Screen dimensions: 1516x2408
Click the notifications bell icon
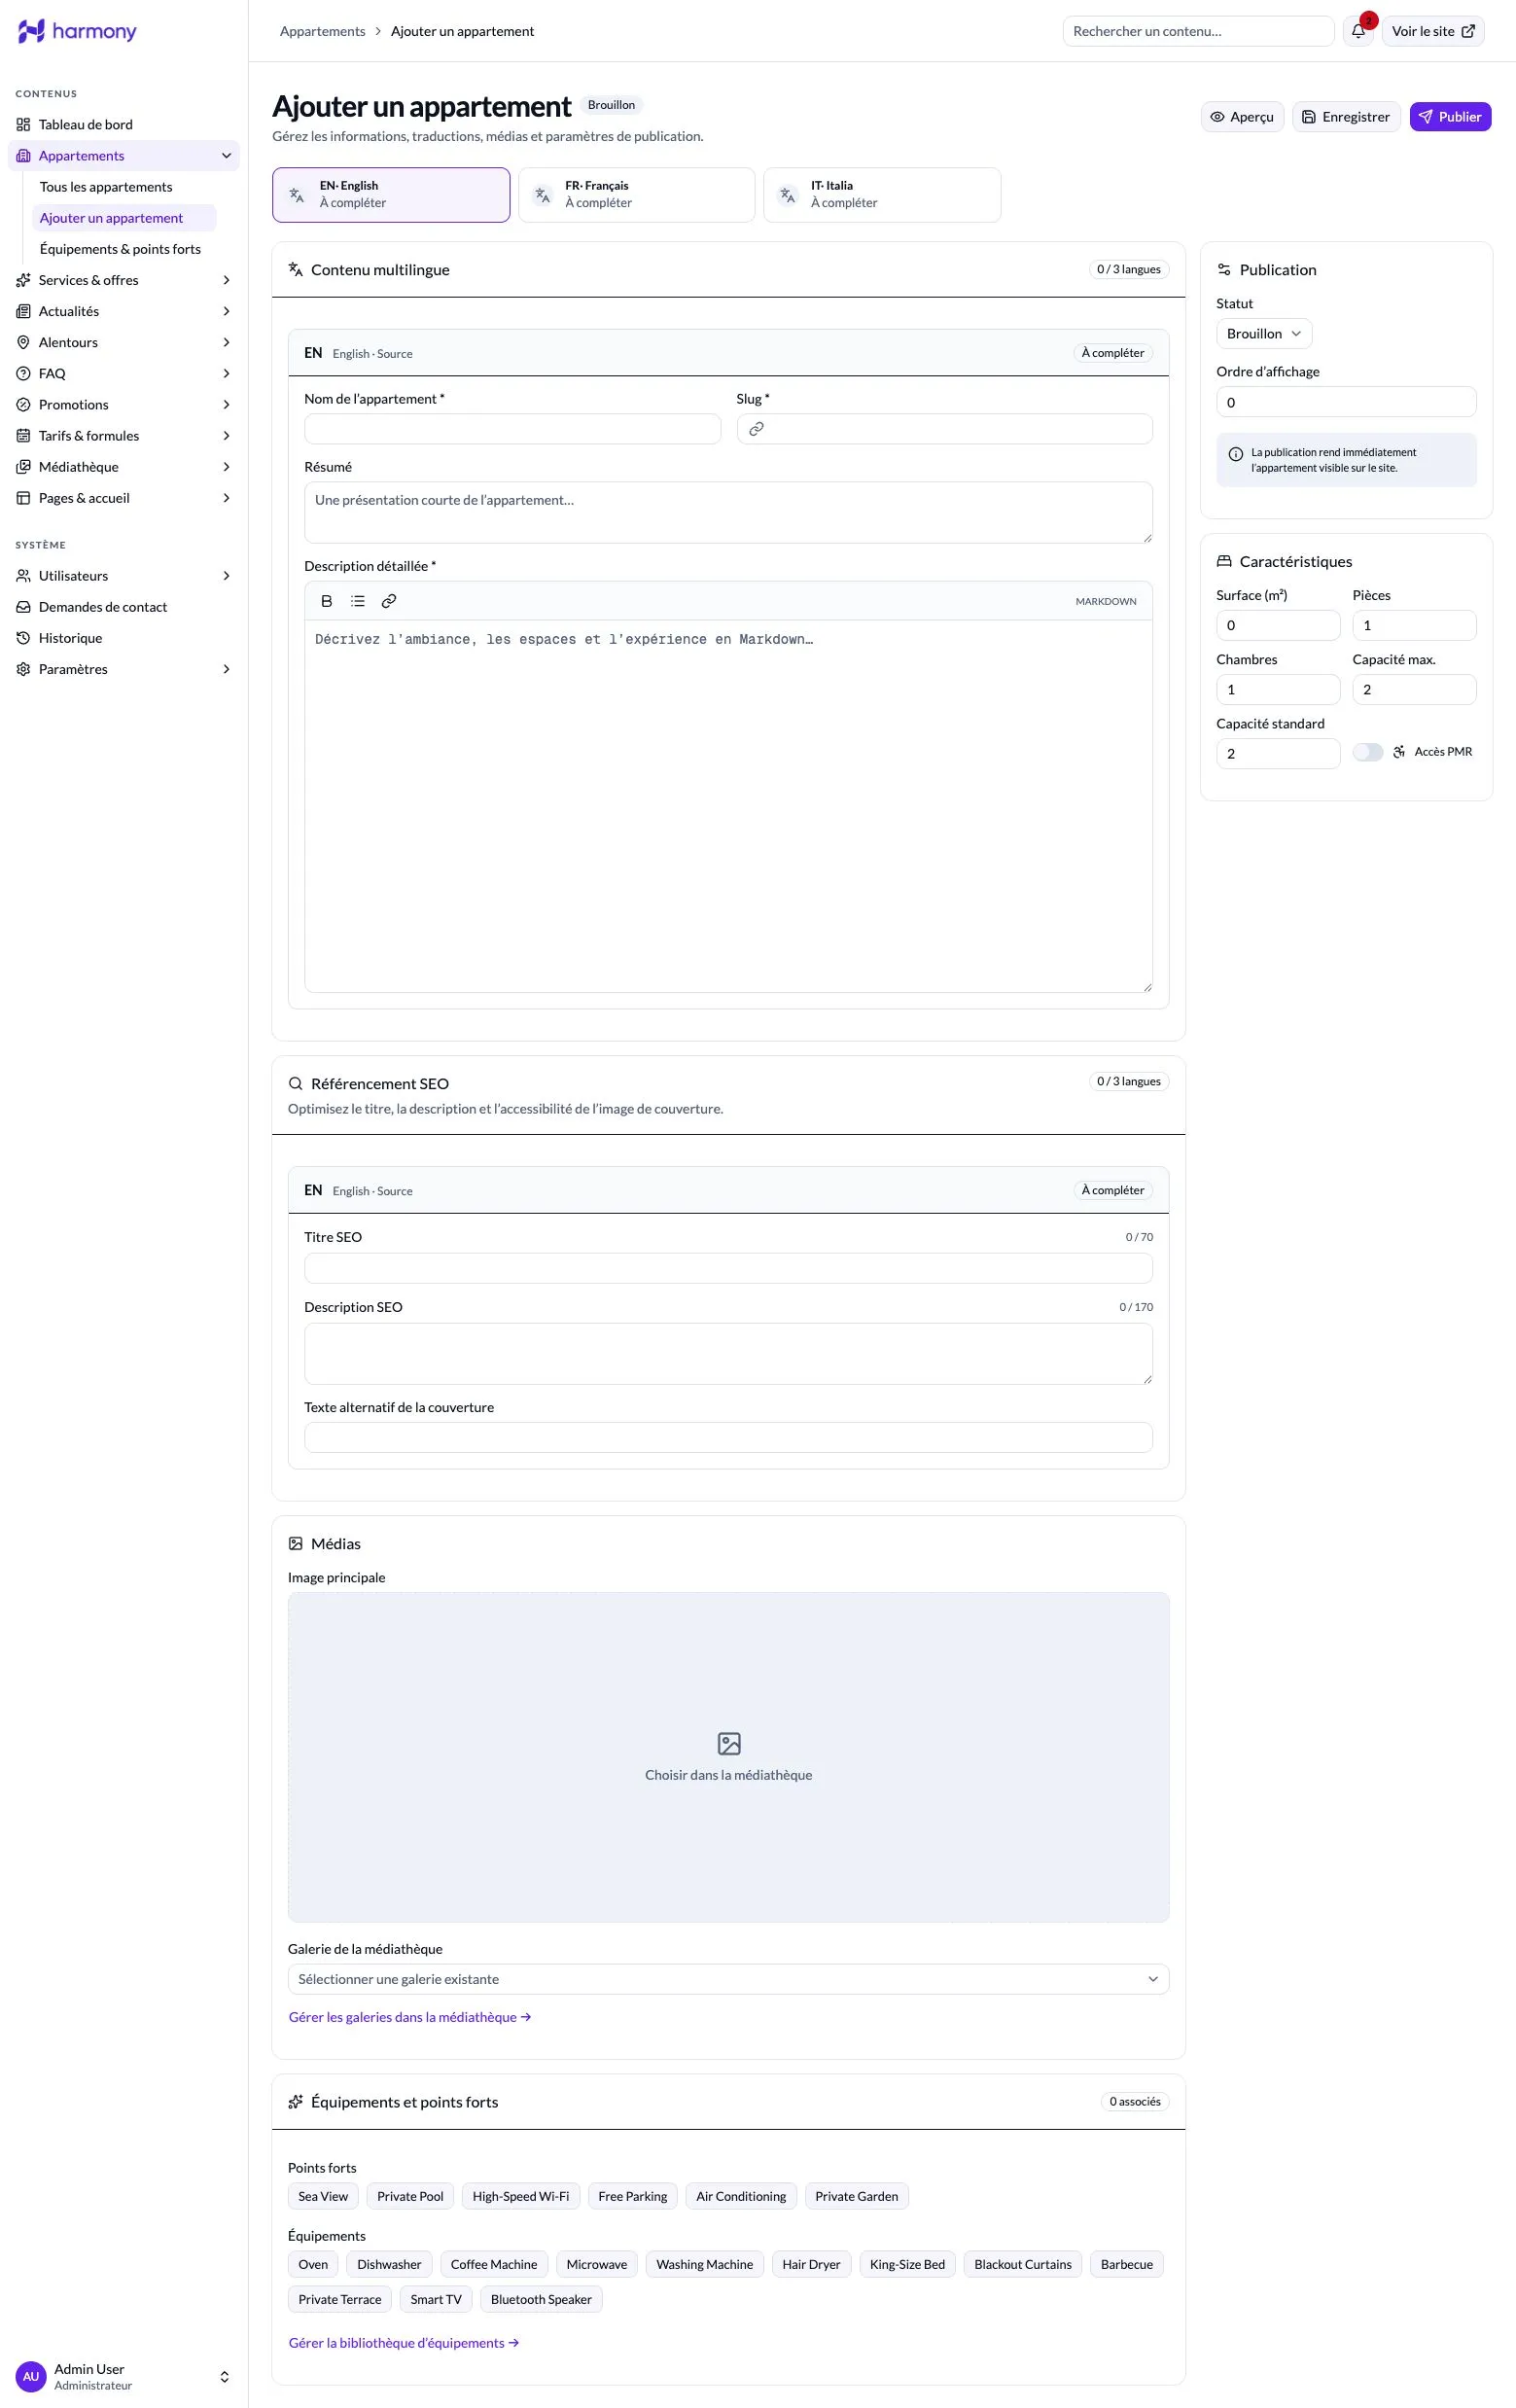1358,31
